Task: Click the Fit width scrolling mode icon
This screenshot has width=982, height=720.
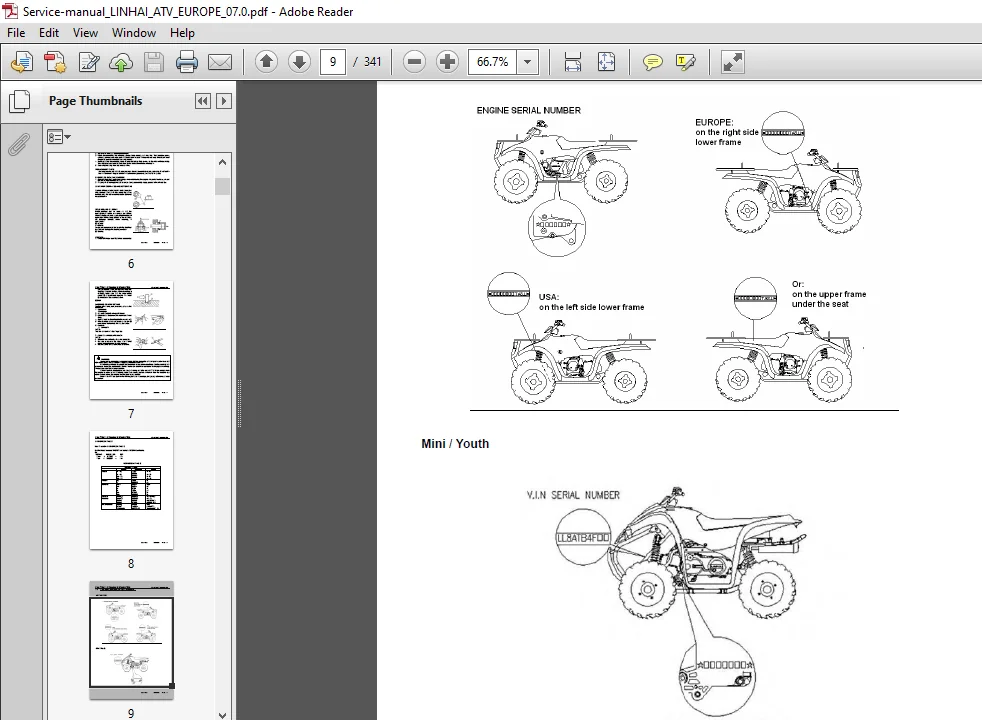Action: [572, 62]
